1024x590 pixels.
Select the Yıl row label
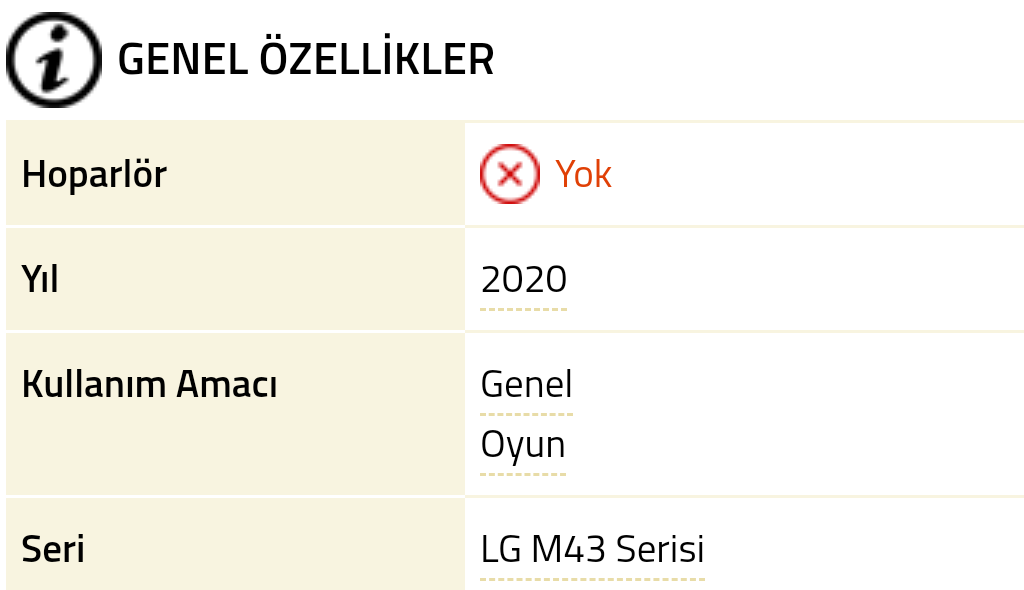pyautogui.click(x=40, y=280)
